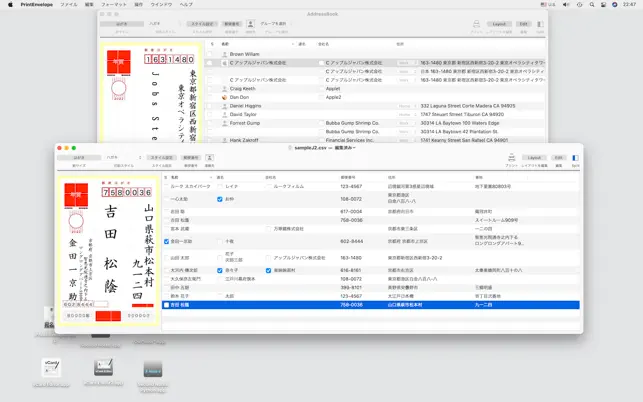Open the ヘルプ menu
The image size is (643, 402).
186,5
